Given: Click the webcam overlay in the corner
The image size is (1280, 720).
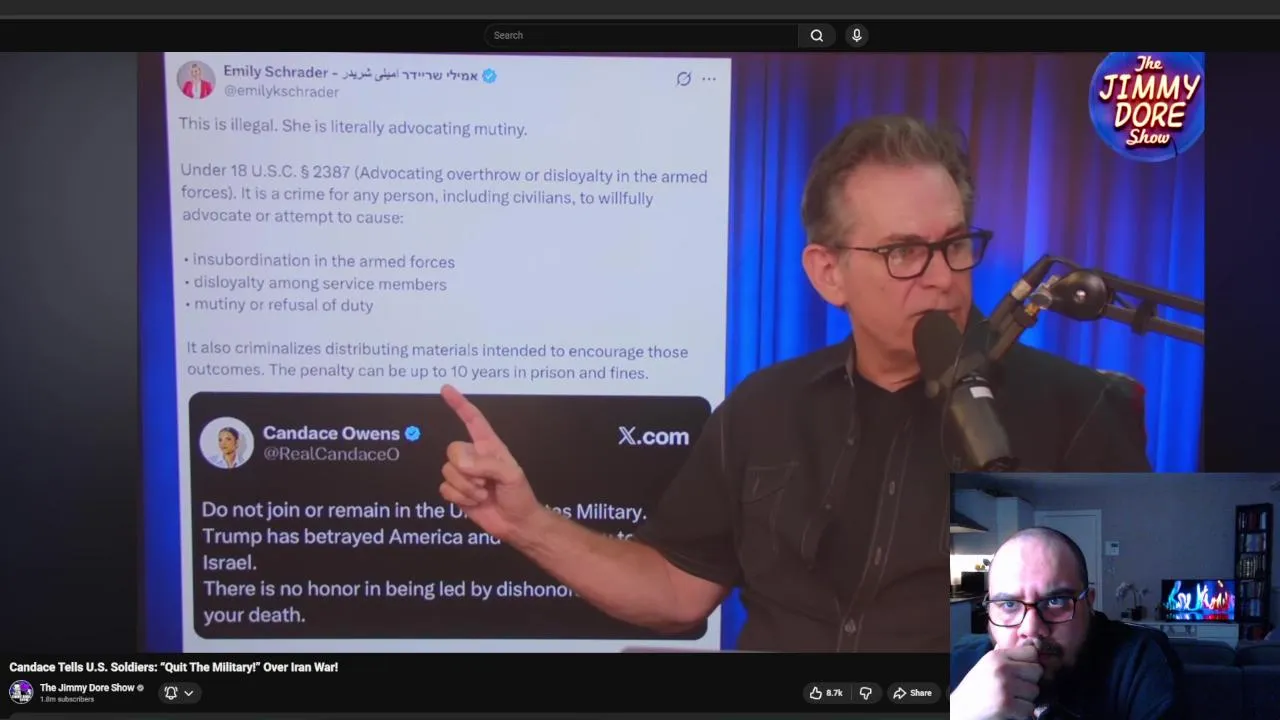Looking at the screenshot, I should coord(1114,596).
